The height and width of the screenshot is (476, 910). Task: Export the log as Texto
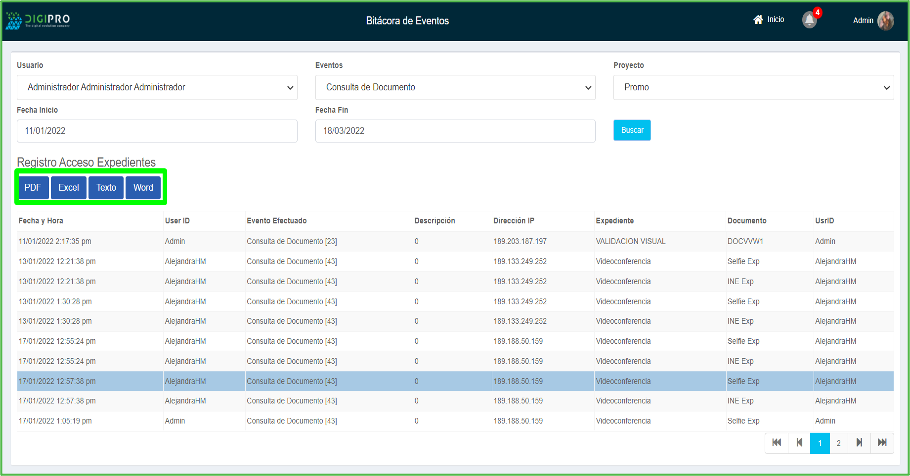coord(106,188)
